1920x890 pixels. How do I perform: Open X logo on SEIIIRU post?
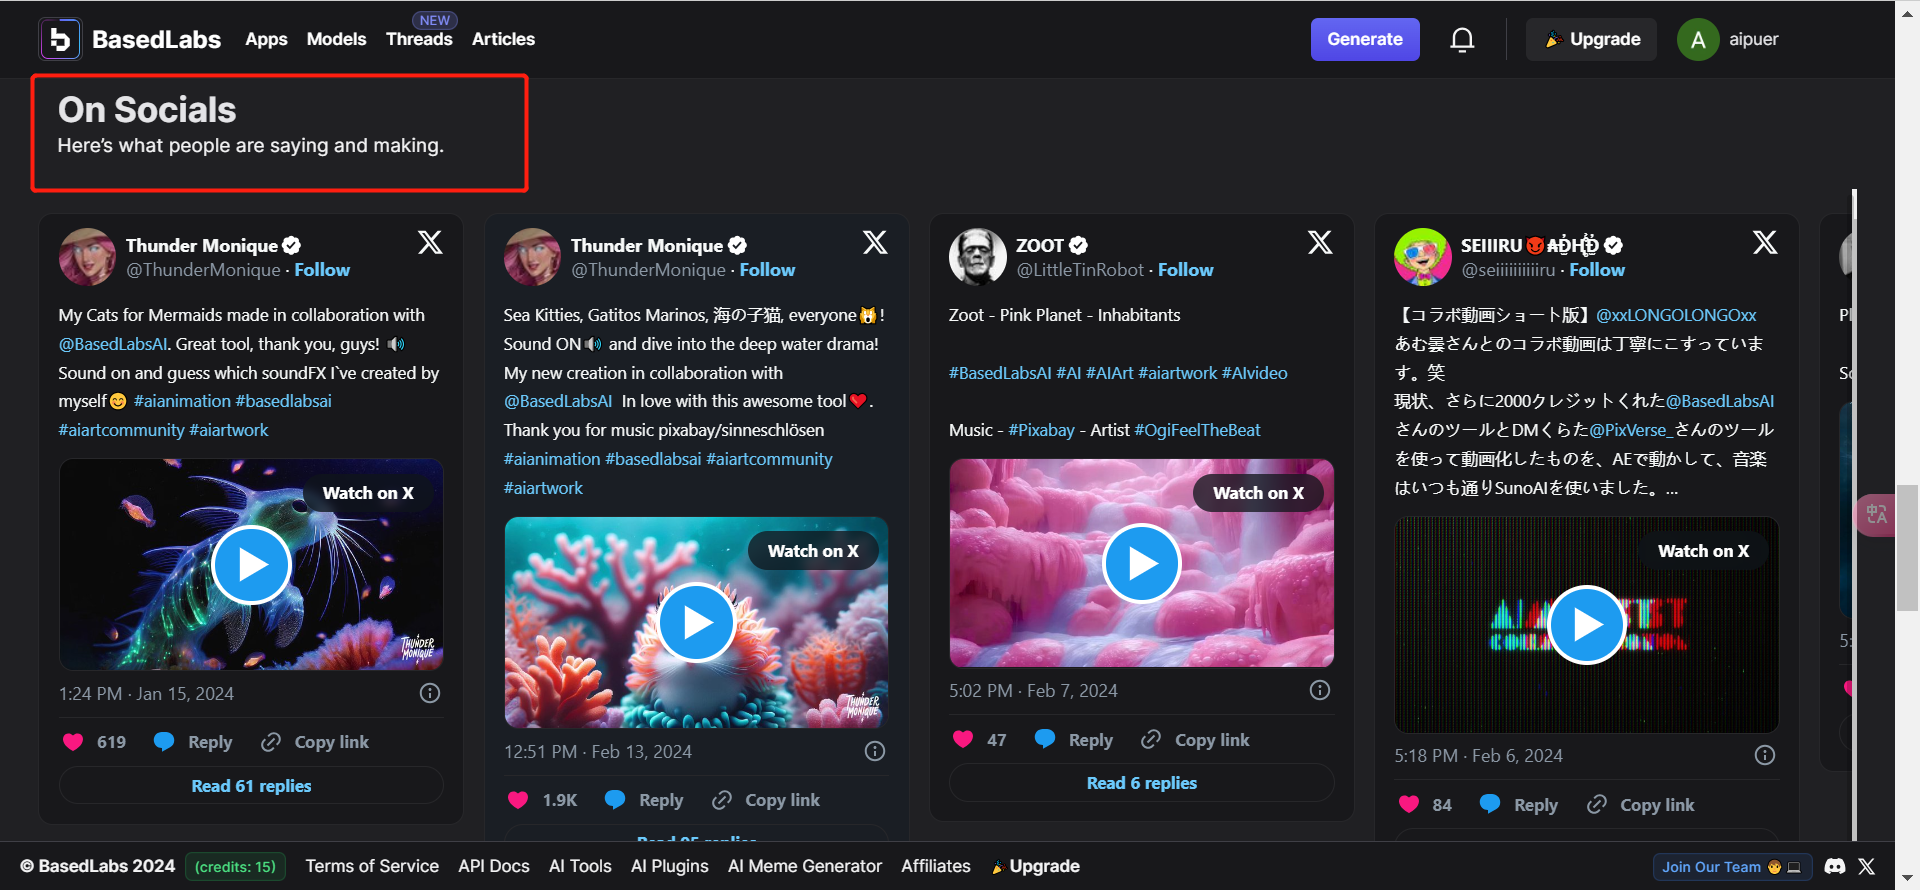click(x=1765, y=242)
